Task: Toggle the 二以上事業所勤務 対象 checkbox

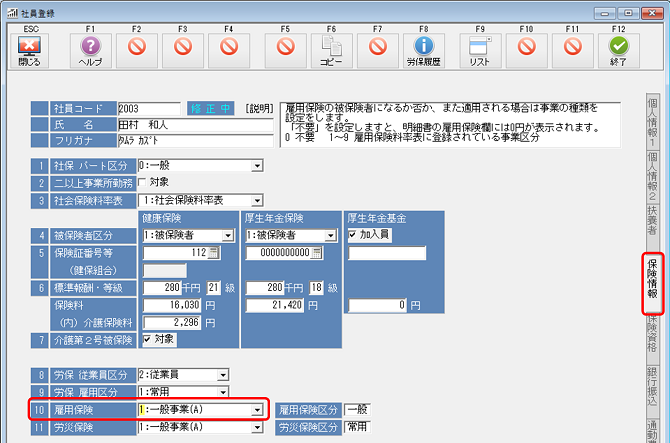Action: coord(141,183)
